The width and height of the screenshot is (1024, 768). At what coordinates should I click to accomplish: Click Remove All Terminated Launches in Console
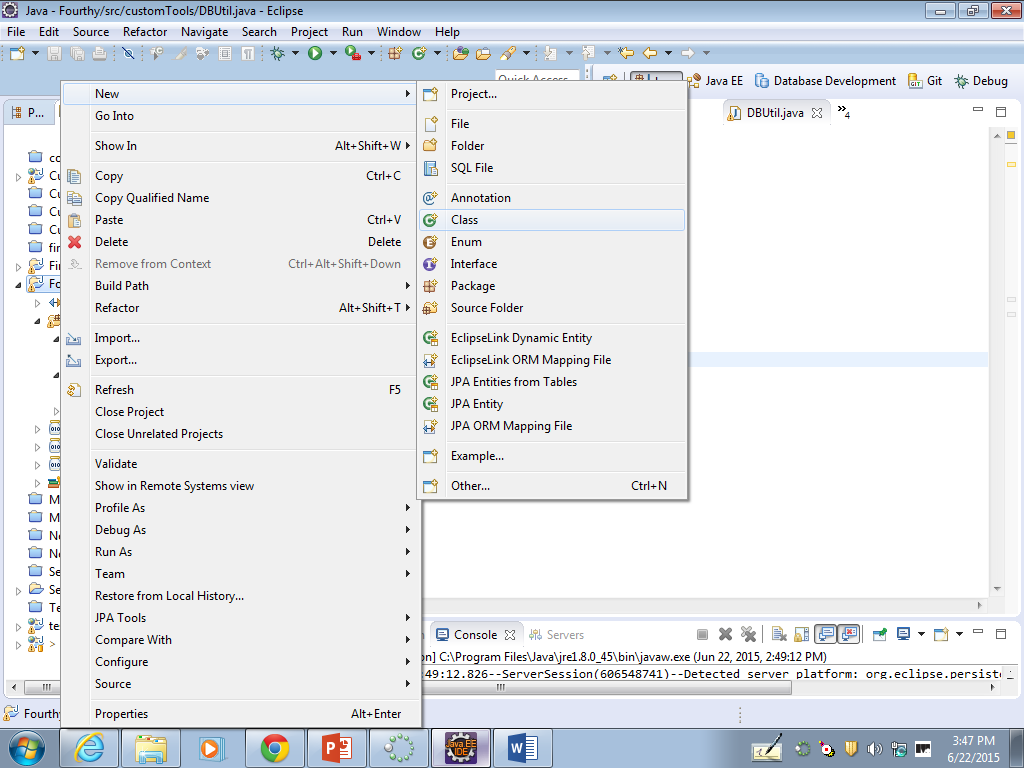click(x=748, y=634)
